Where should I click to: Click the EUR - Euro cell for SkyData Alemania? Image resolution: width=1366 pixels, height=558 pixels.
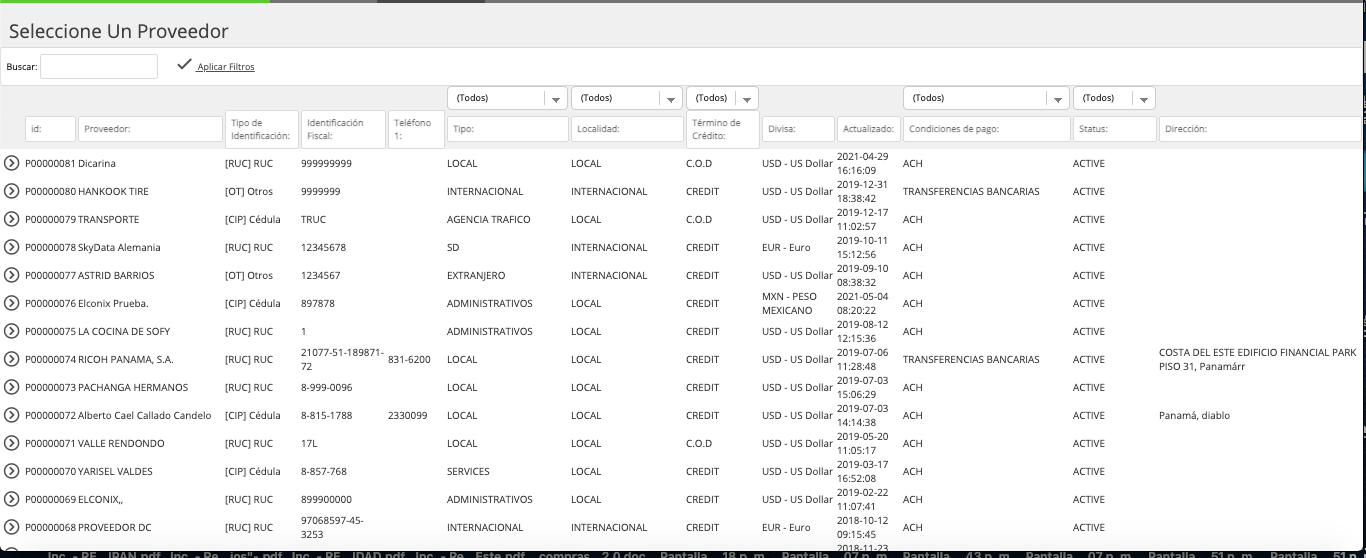point(786,247)
